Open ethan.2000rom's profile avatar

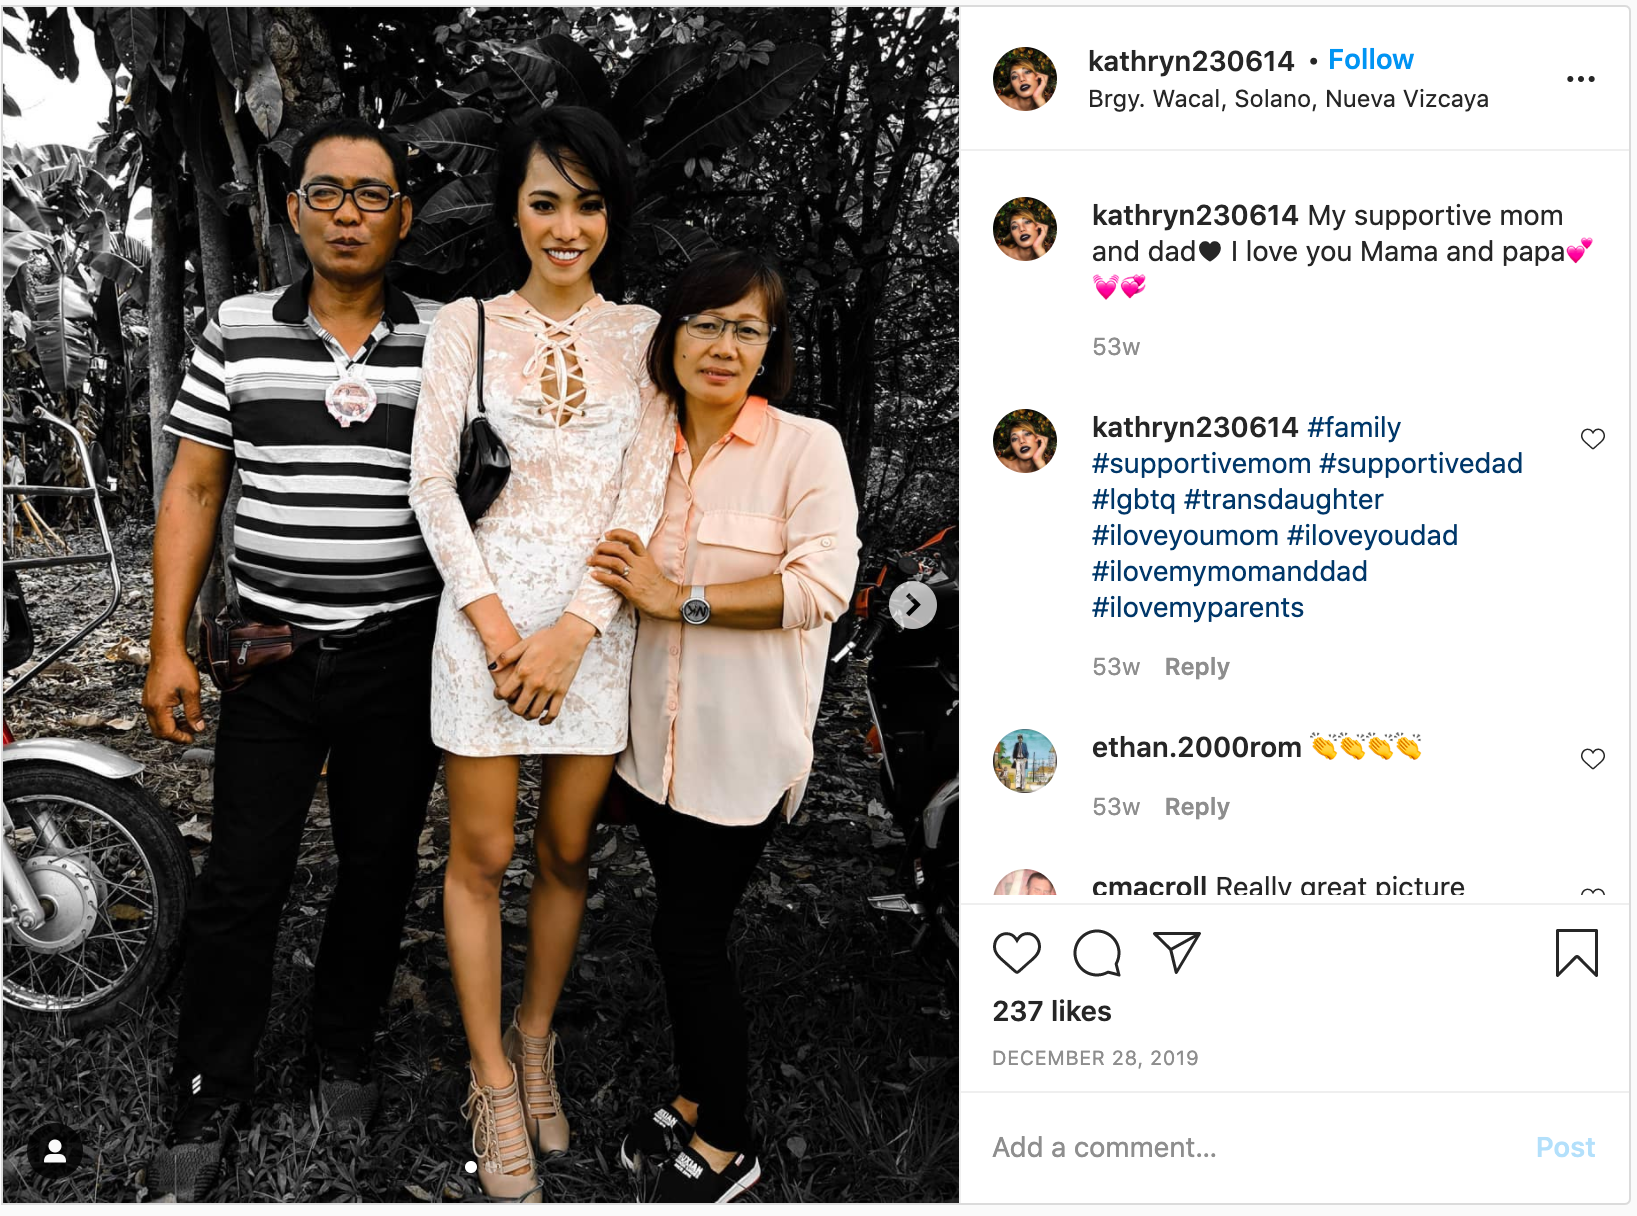[1025, 761]
